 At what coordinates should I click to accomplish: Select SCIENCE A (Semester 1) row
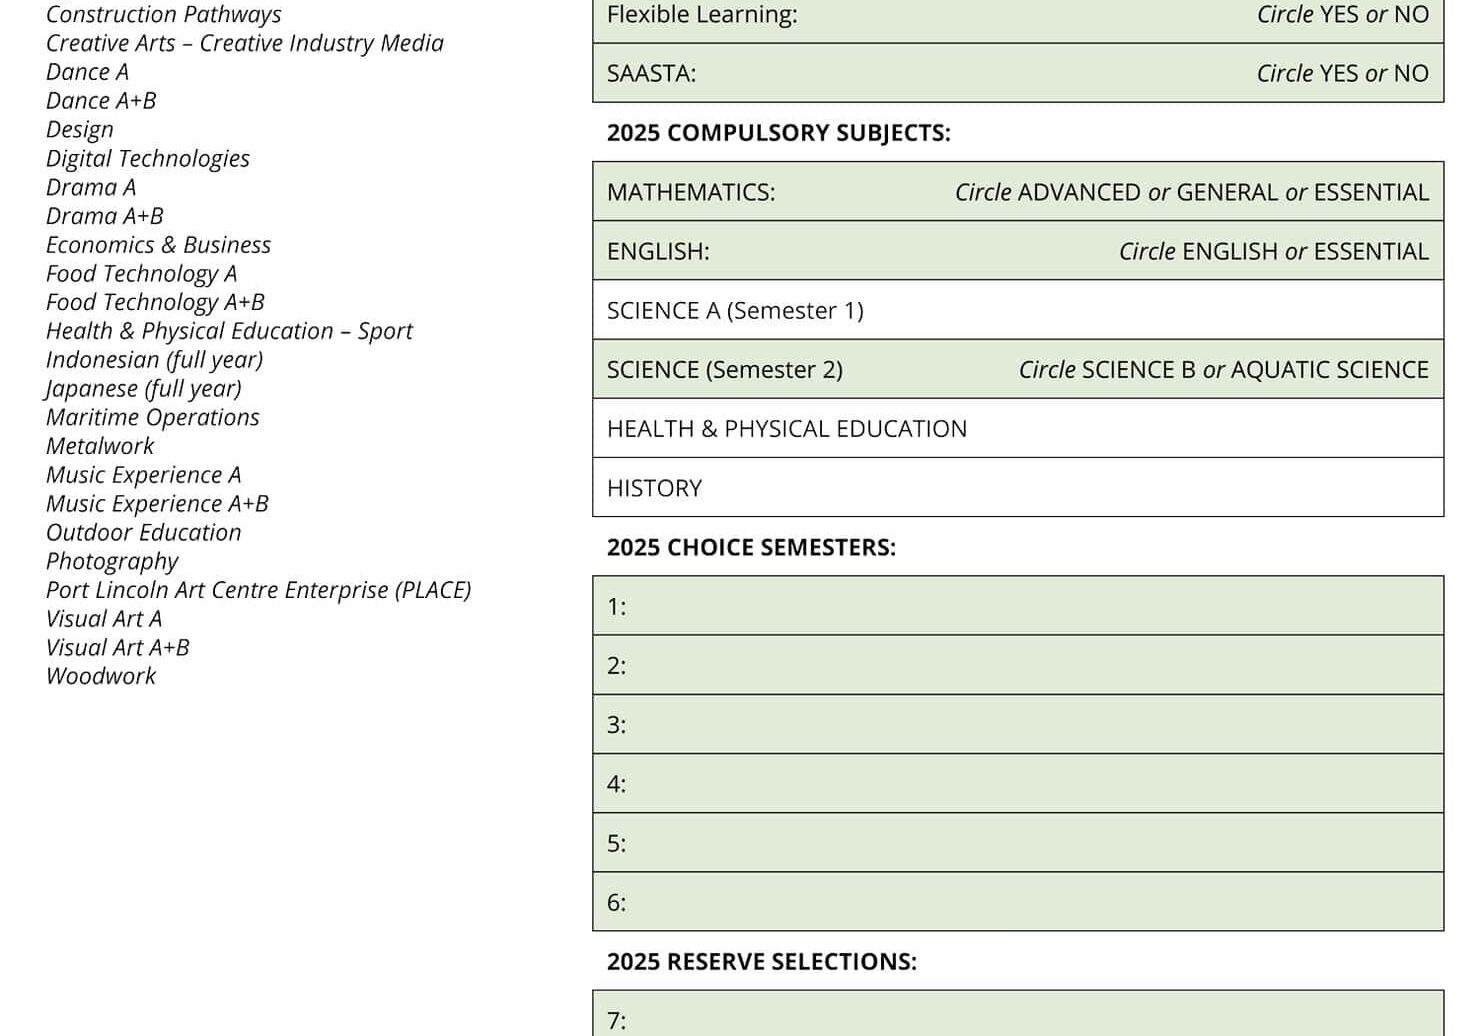click(x=1018, y=310)
